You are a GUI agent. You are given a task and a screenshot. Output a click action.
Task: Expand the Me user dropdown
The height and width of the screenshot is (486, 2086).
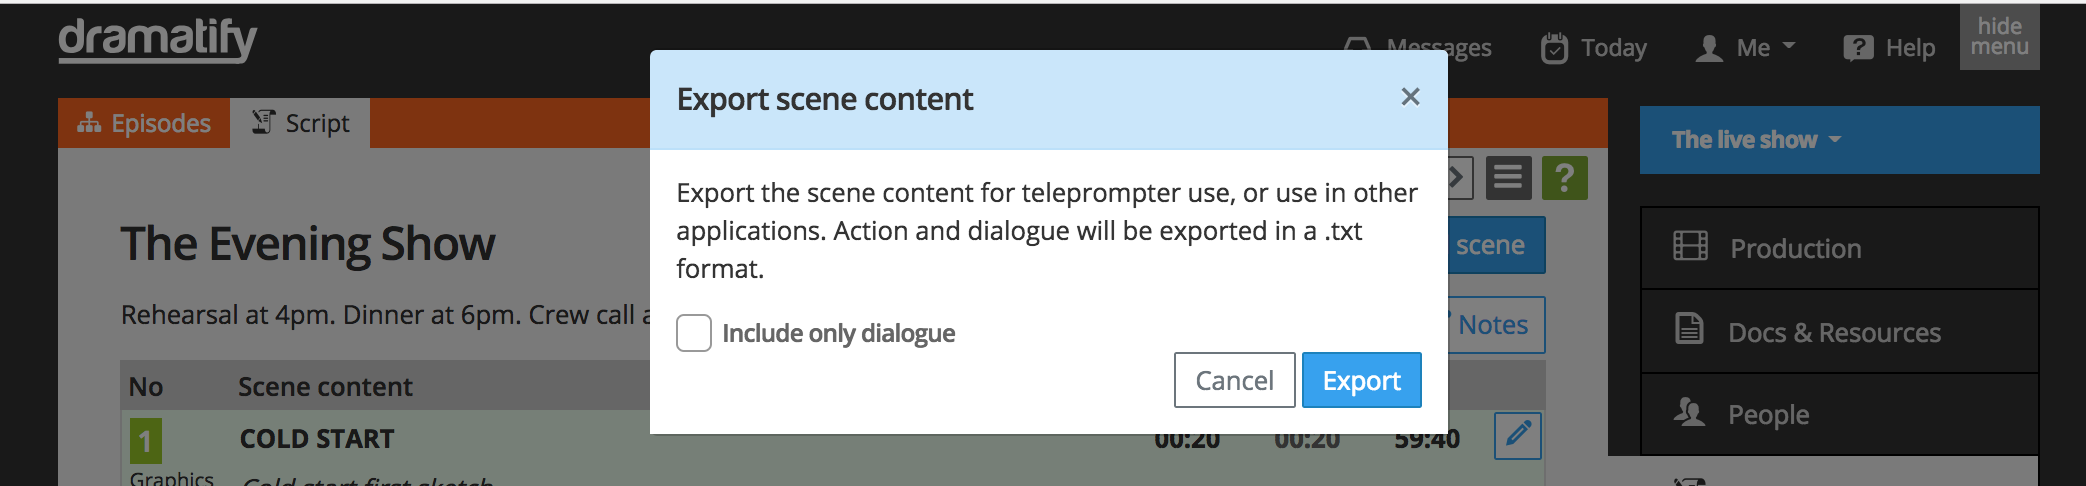[1746, 48]
